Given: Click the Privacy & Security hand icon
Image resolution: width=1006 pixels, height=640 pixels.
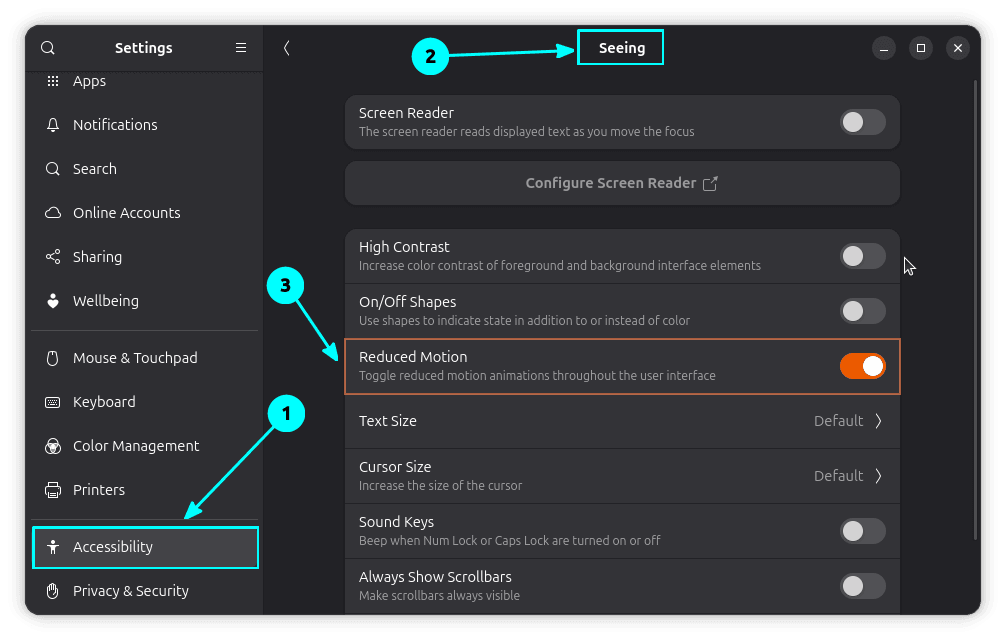Looking at the screenshot, I should tap(53, 591).
